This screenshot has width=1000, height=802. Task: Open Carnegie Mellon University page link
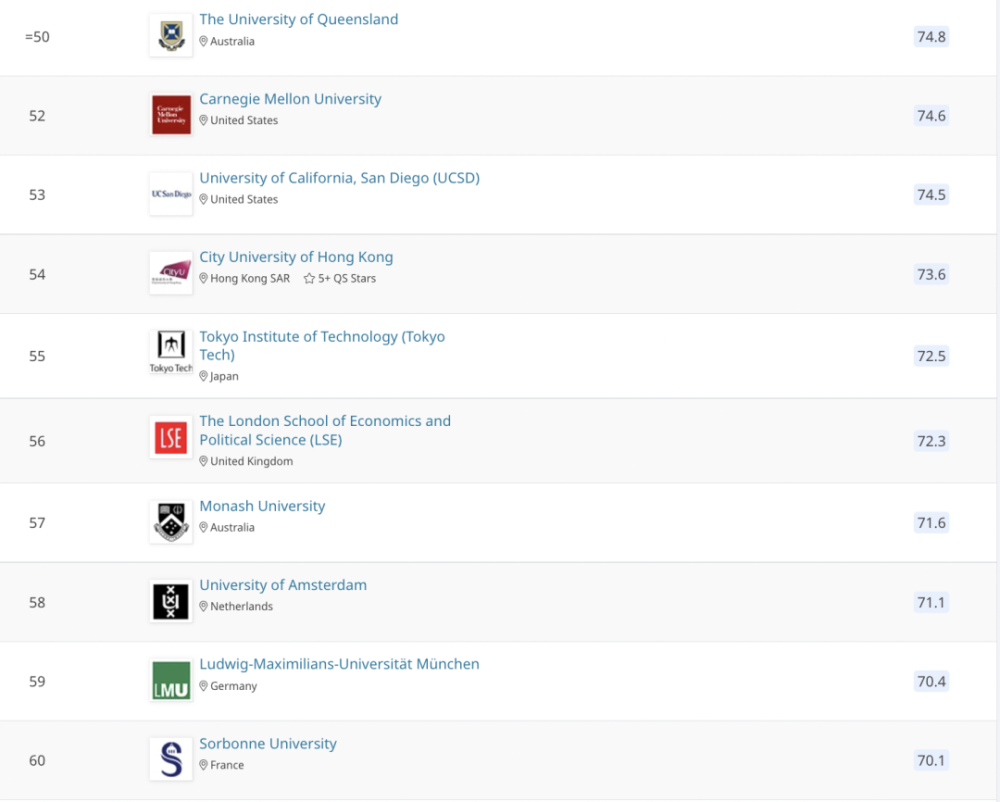click(x=290, y=99)
